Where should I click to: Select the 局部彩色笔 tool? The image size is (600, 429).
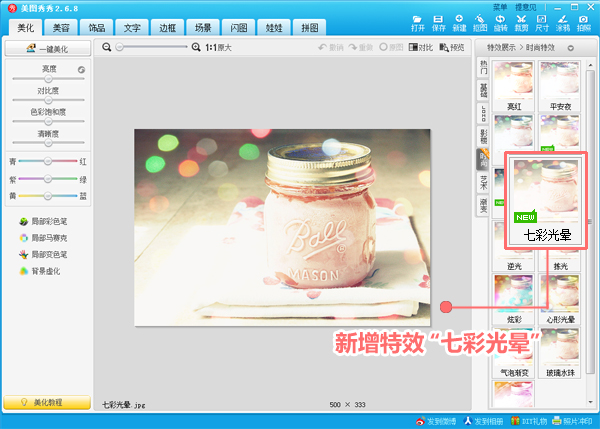click(x=46, y=221)
